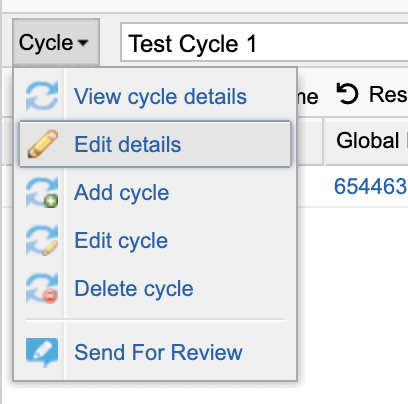This screenshot has height=404, width=408.
Task: Click the Edit cycle icon with small pencil
Action: 42,240
